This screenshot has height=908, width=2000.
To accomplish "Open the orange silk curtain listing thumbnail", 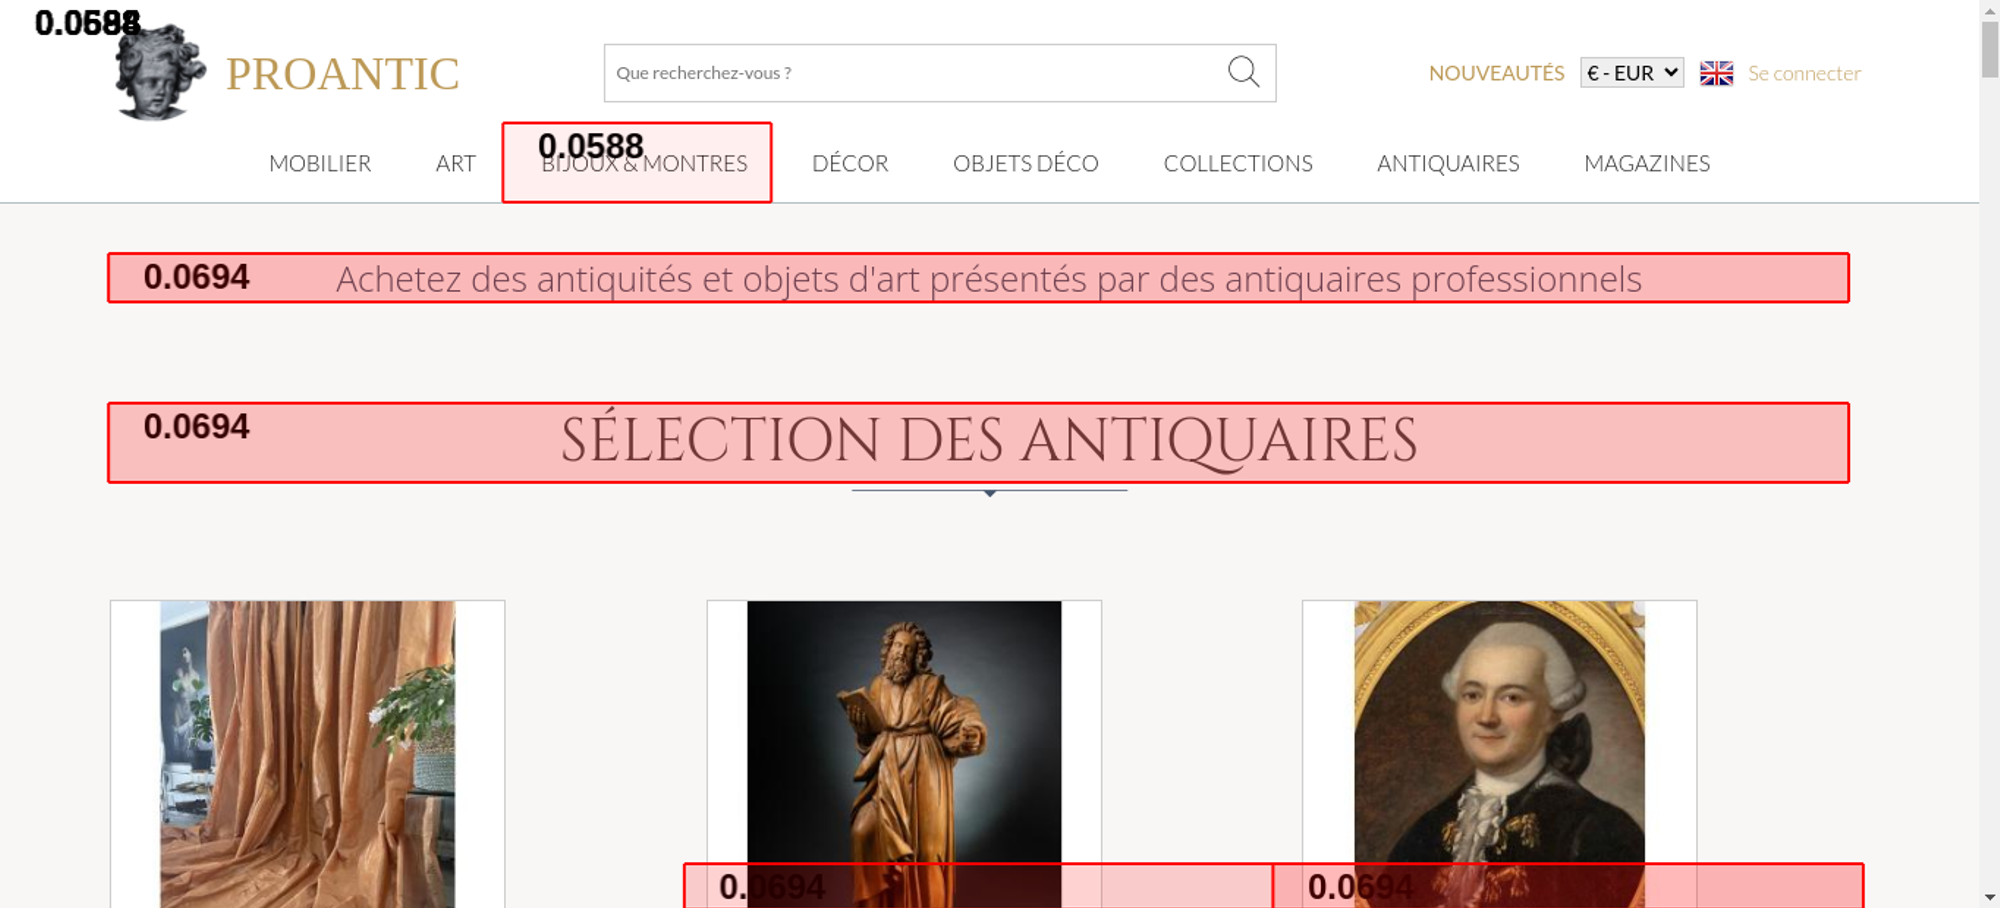I will [x=307, y=740].
